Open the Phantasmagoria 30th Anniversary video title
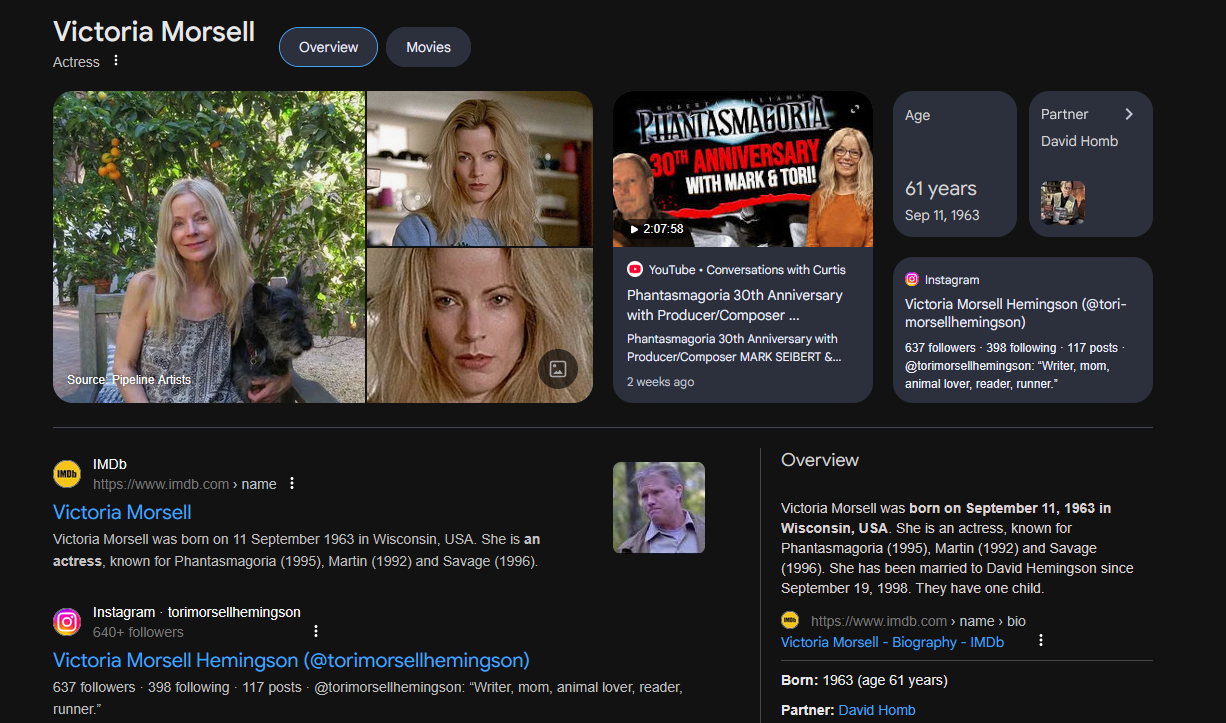This screenshot has width=1226, height=723. [x=734, y=305]
